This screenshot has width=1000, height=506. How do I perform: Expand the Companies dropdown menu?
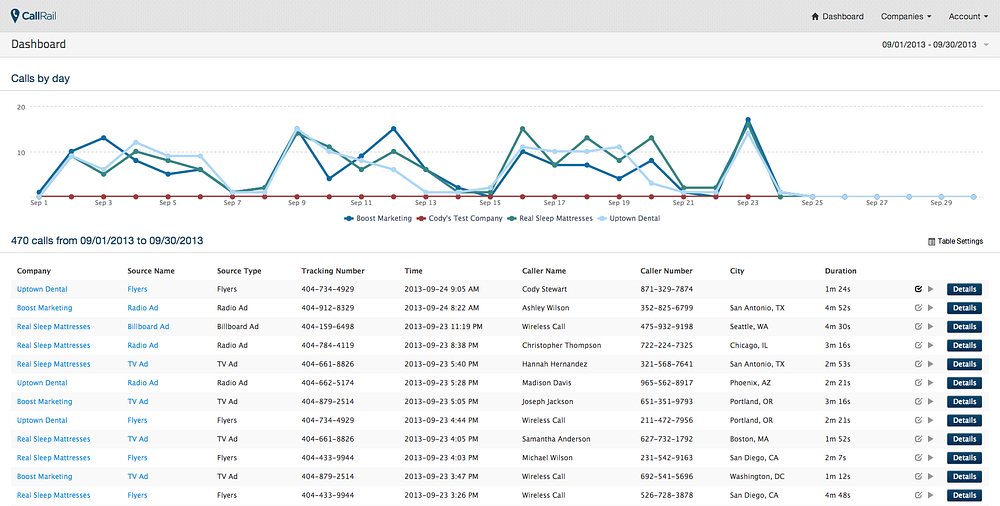(906, 17)
